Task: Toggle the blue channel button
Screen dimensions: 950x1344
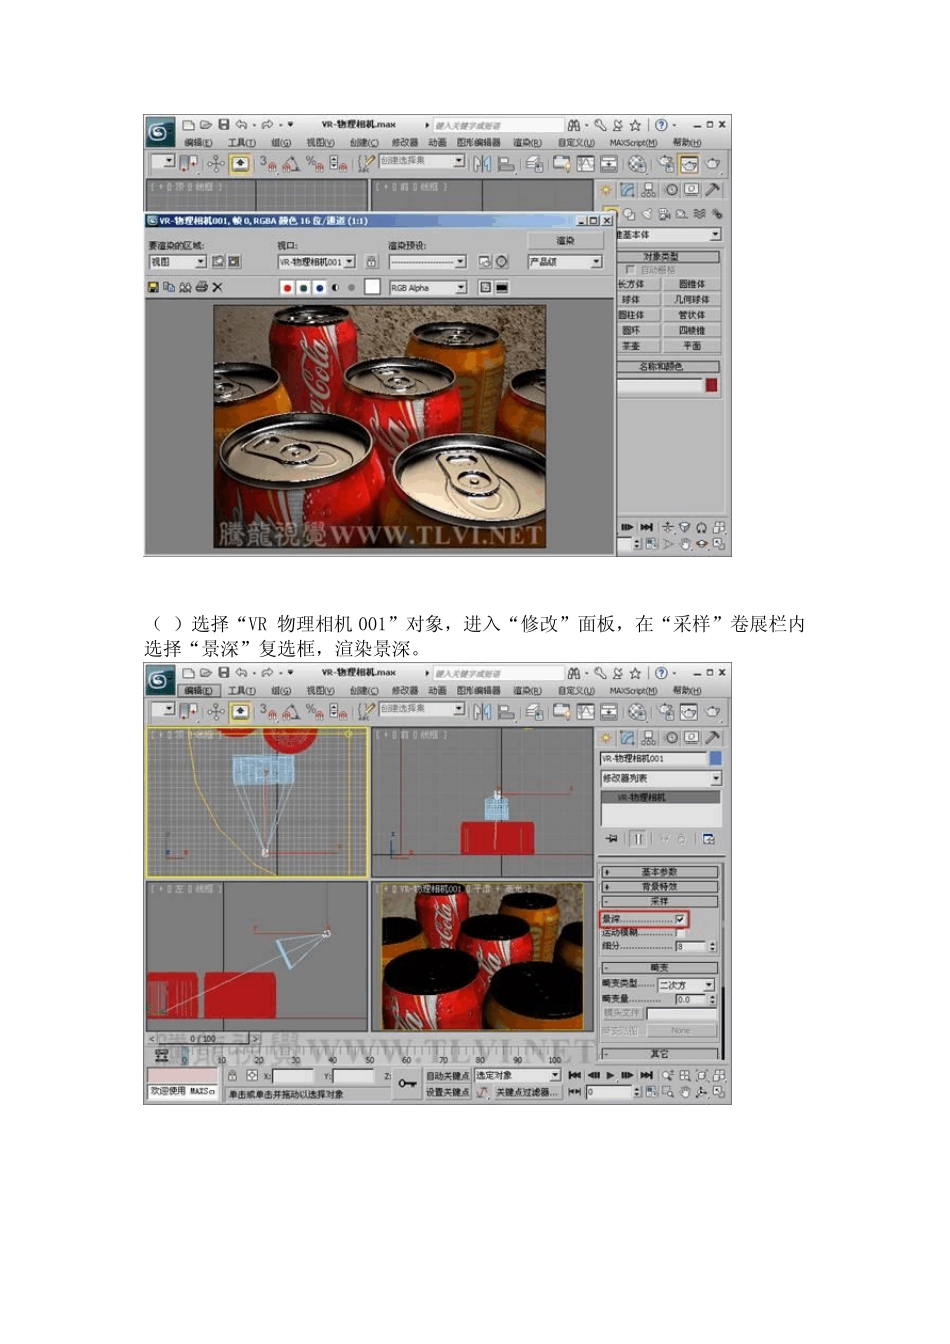Action: [319, 288]
